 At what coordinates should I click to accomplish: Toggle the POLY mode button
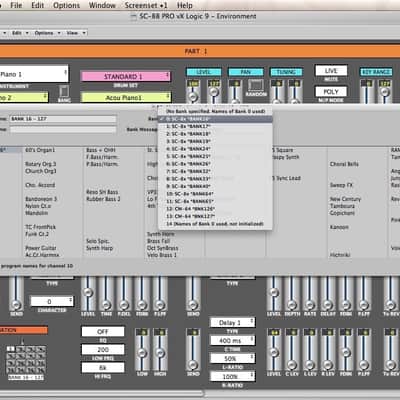331,91
